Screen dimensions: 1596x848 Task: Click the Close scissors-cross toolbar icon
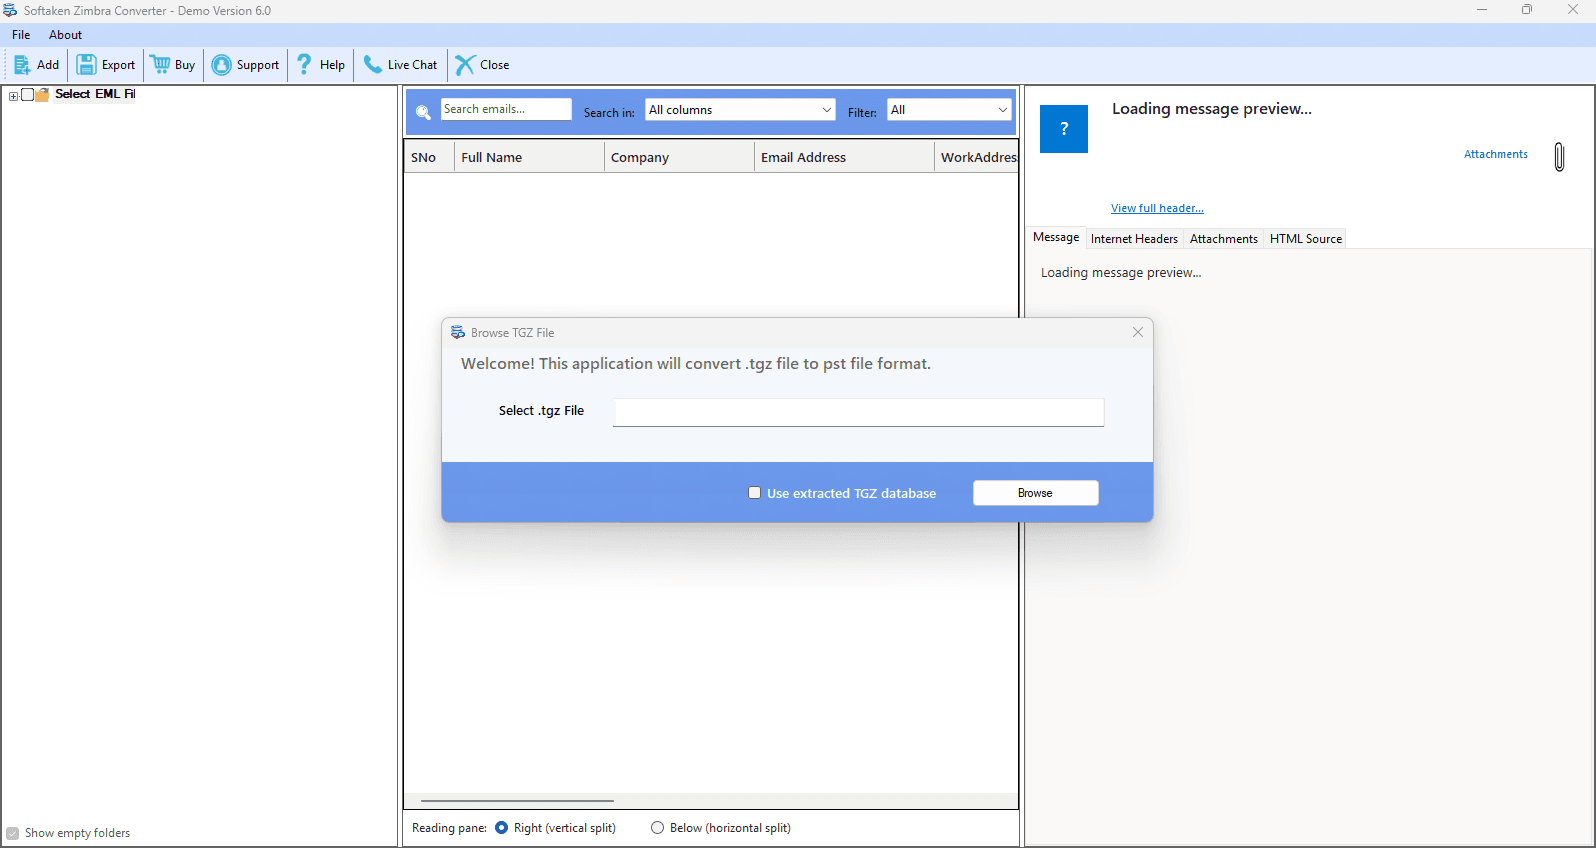coord(465,65)
